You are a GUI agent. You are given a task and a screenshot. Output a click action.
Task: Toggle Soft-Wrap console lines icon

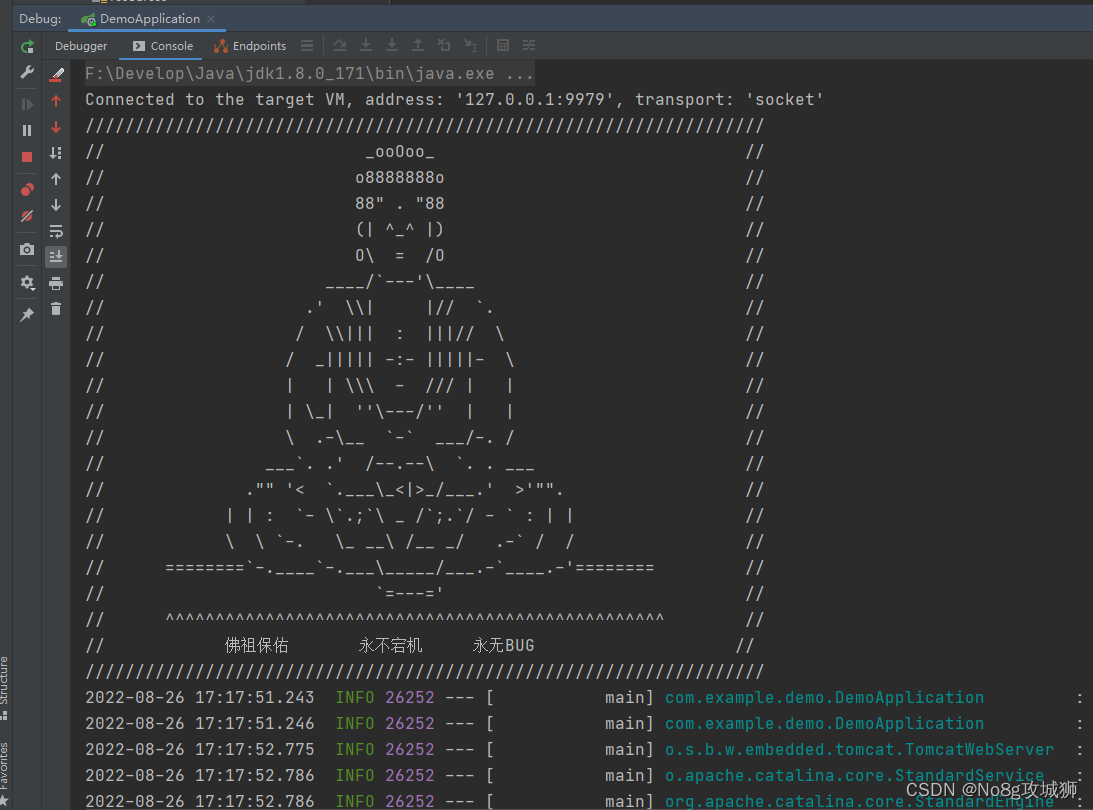point(56,231)
